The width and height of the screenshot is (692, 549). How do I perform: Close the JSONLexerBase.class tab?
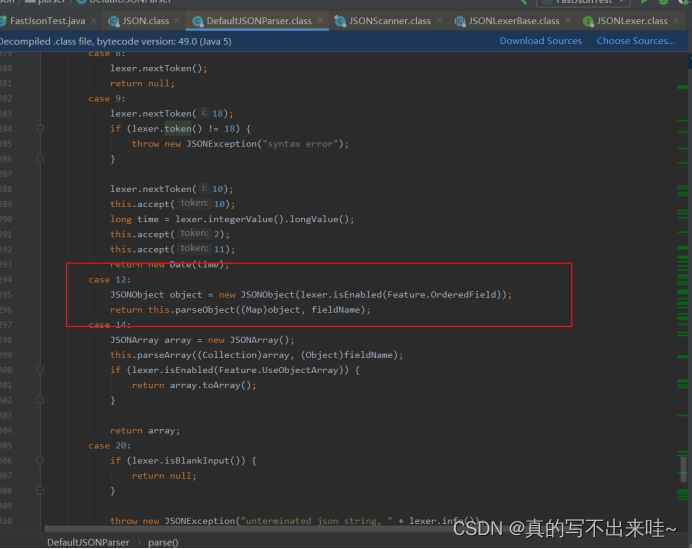(568, 21)
